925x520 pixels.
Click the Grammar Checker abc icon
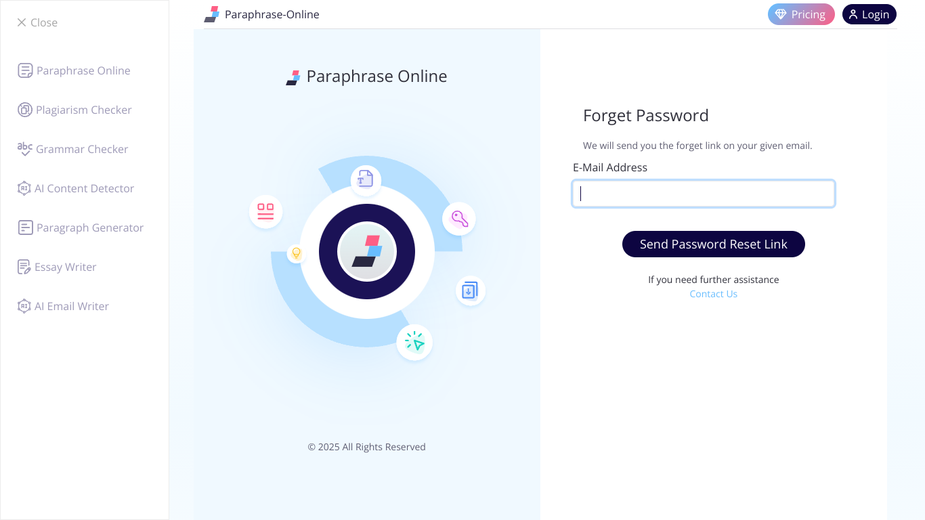coord(25,149)
